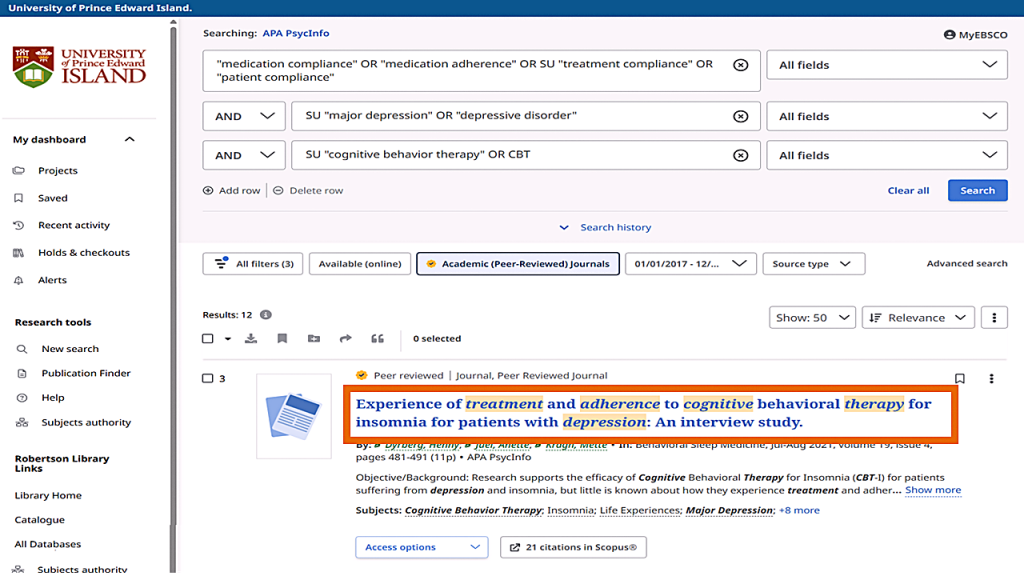
Task: Open Saved in the dashboard sidebar
Action: coord(53,198)
